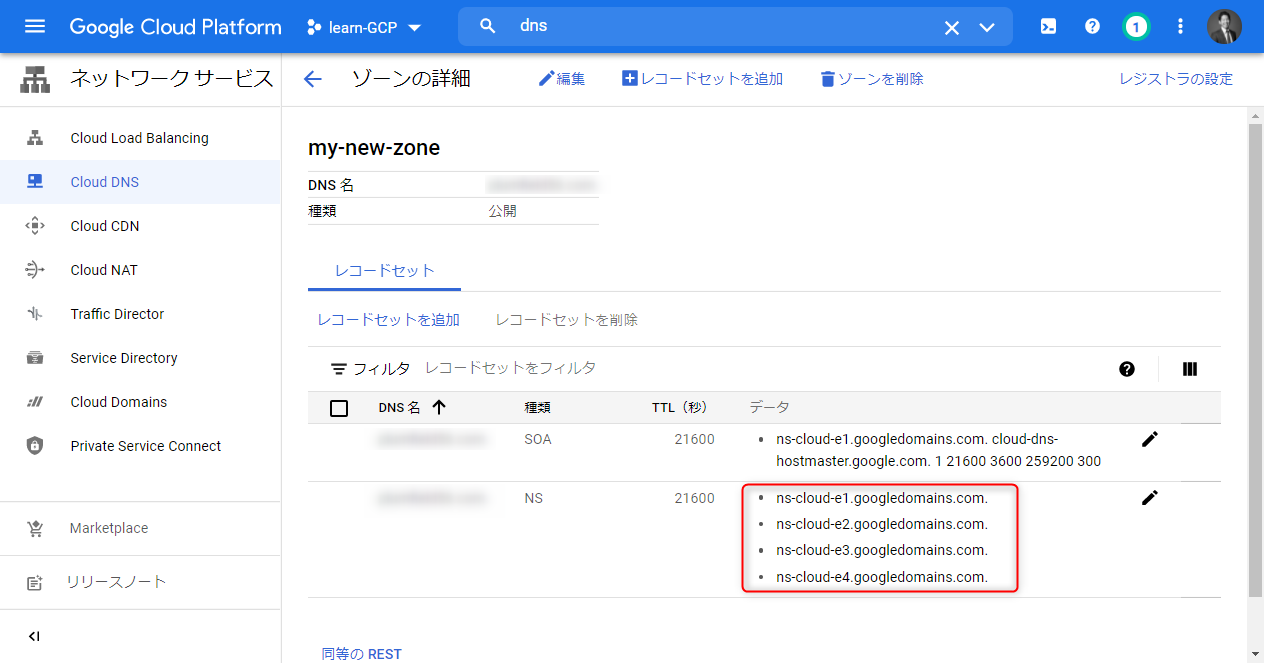This screenshot has width=1264, height=663.
Task: Select Traffic Director in sidebar
Action: tap(140, 314)
